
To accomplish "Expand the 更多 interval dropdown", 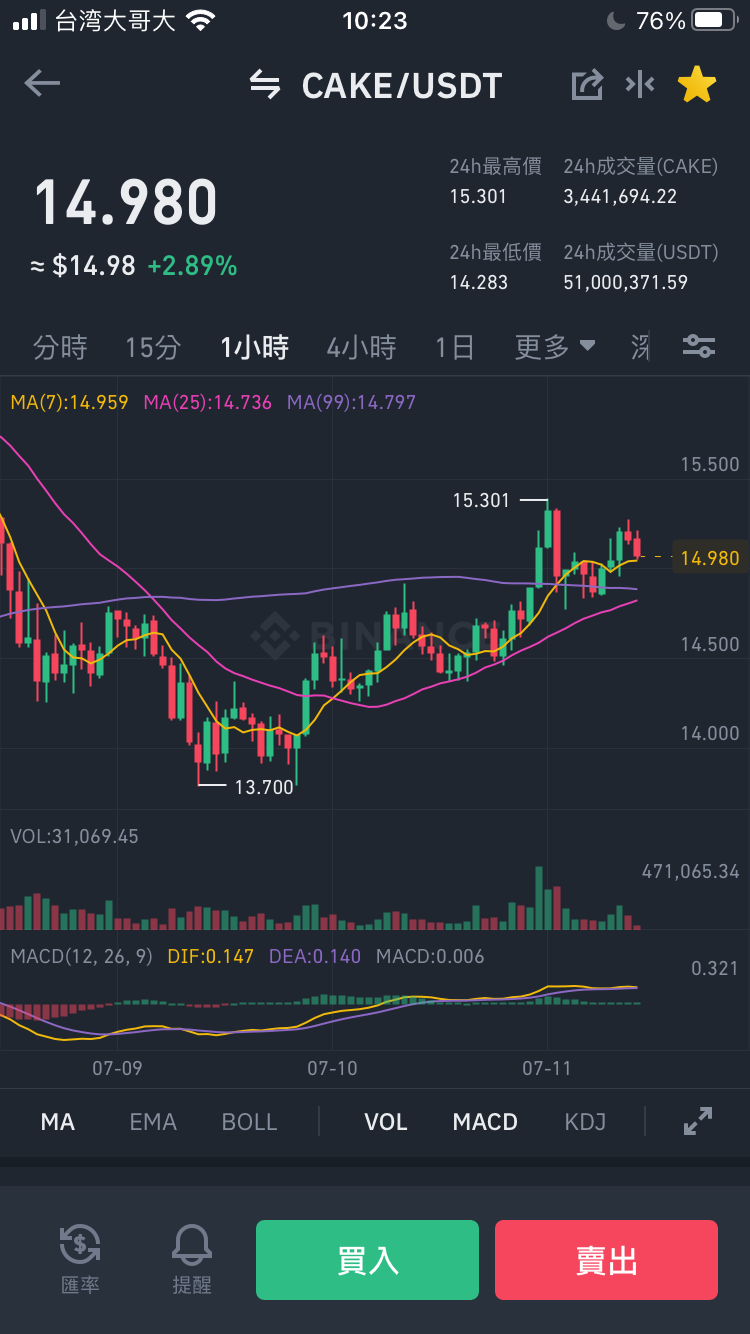I will pos(555,347).
